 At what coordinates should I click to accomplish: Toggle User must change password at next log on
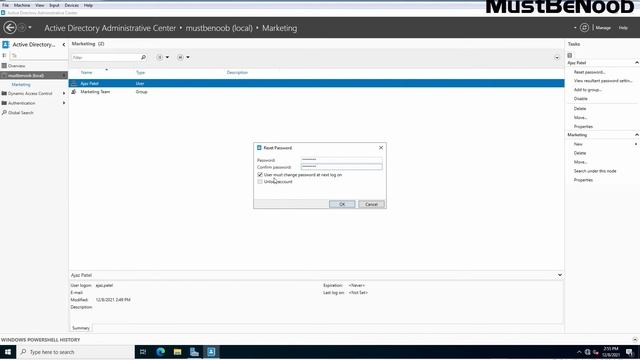point(260,175)
